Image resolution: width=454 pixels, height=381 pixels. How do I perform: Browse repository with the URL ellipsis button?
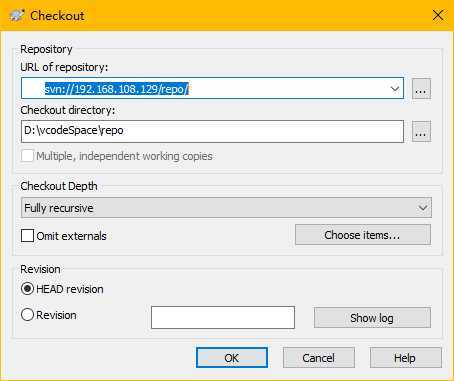421,89
